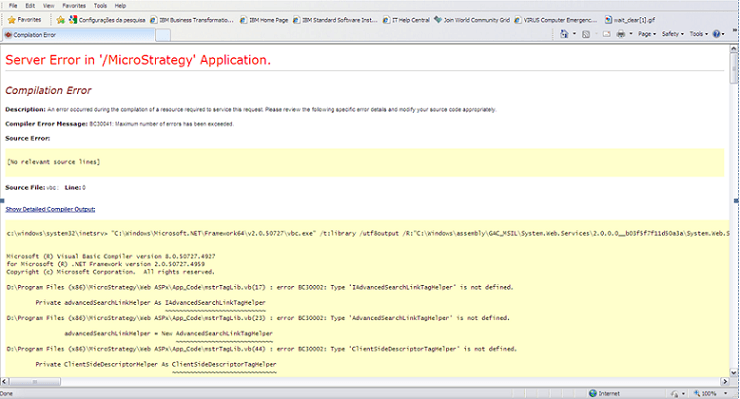Click the 'Copyright (c) Microsoft Corporation' line
The image size is (740, 399).
[110, 272]
